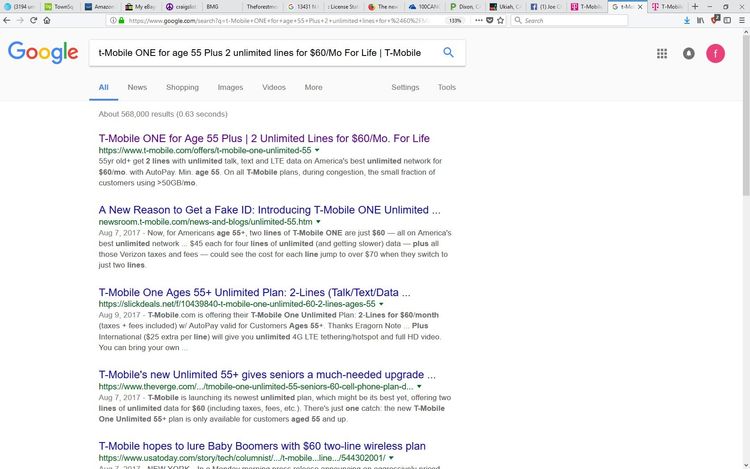Click the 133% zoom level indicator
Viewport: 750px width, 469px height.
point(455,21)
